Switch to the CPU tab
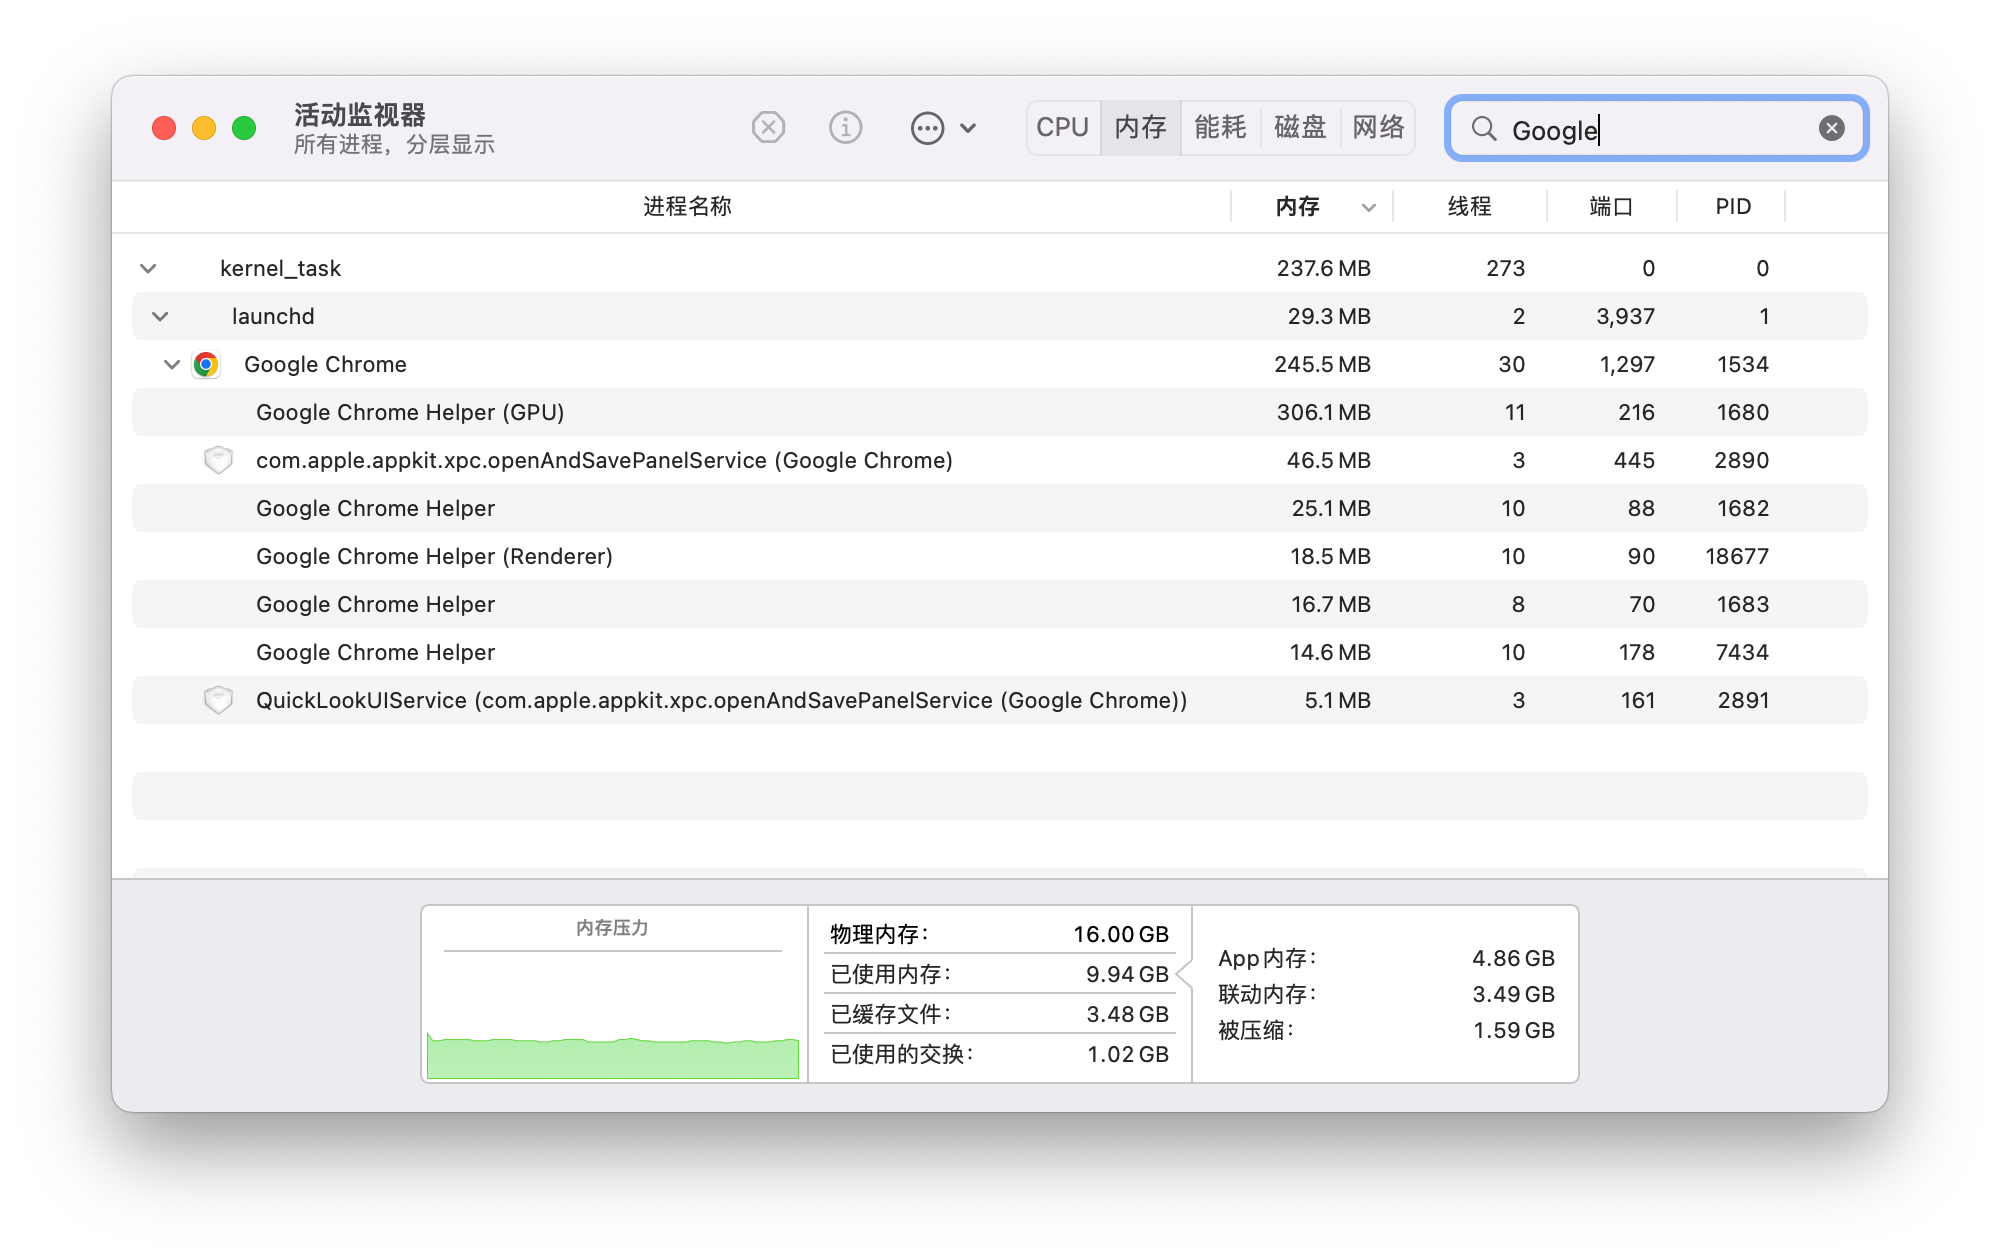The height and width of the screenshot is (1260, 2000). click(x=1063, y=128)
